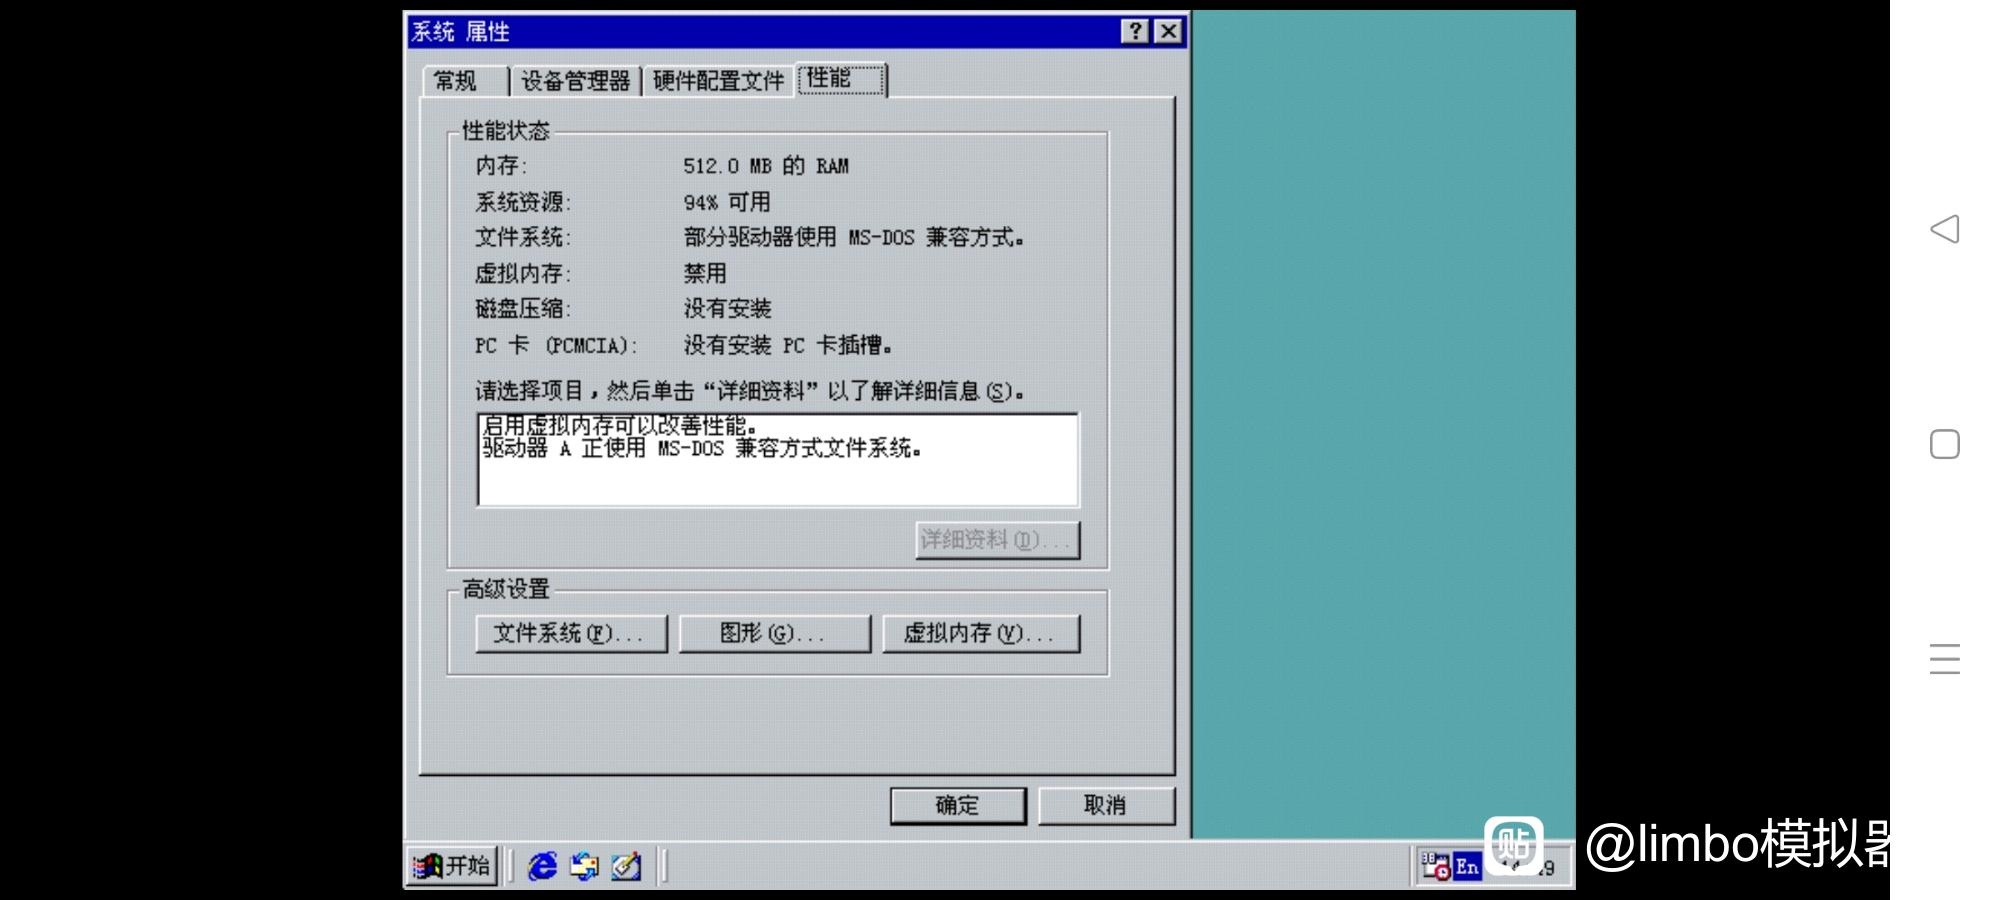Open the 开始 Start button
The image size is (2000, 900).
tap(452, 866)
